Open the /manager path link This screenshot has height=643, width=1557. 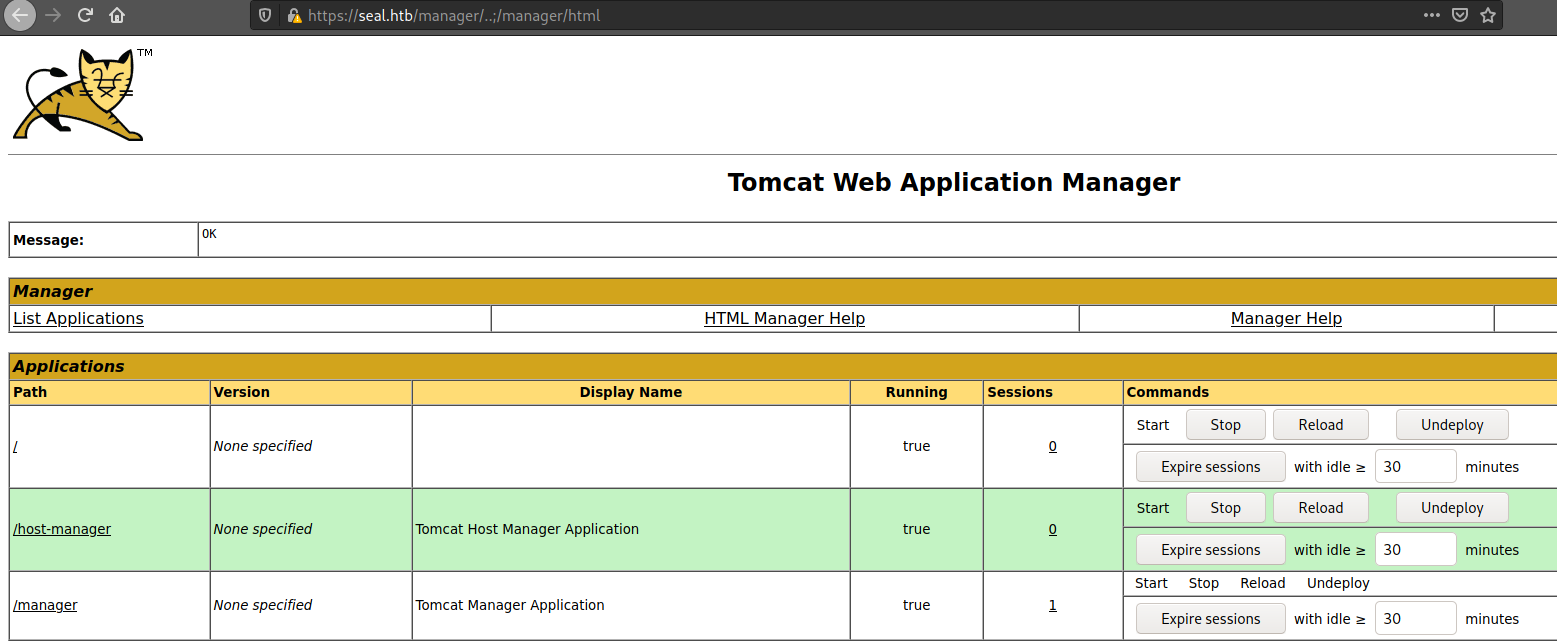[x=45, y=605]
